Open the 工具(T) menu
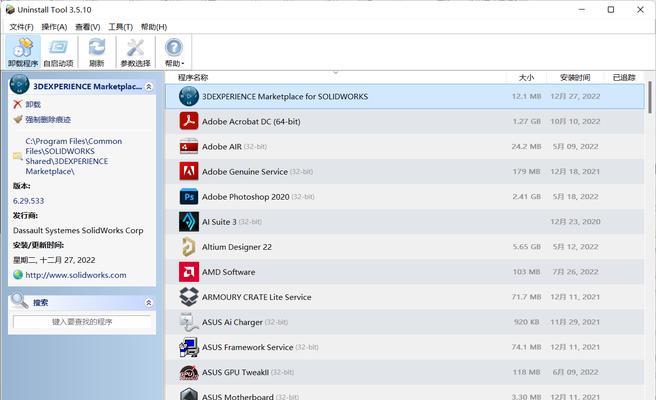The image size is (656, 400). coord(120,27)
